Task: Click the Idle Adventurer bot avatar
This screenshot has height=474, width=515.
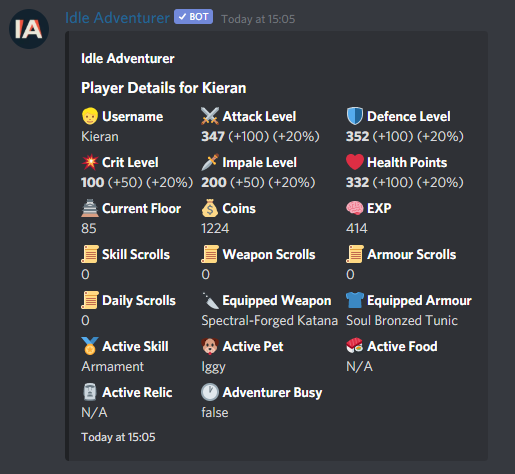Action: tap(29, 29)
